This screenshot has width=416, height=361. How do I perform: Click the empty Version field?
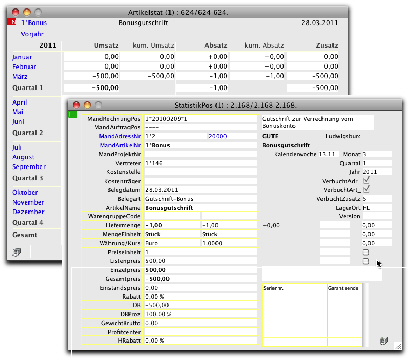[377, 216]
